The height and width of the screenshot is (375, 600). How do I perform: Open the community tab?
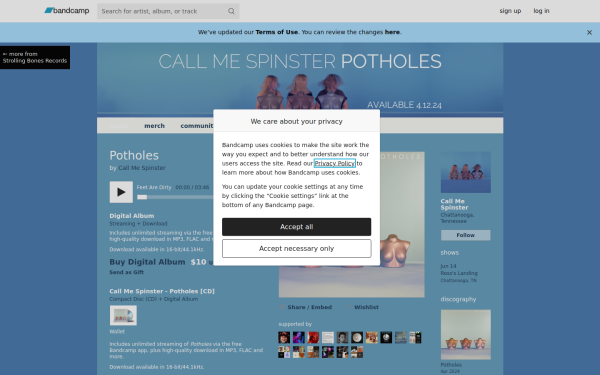coord(197,126)
